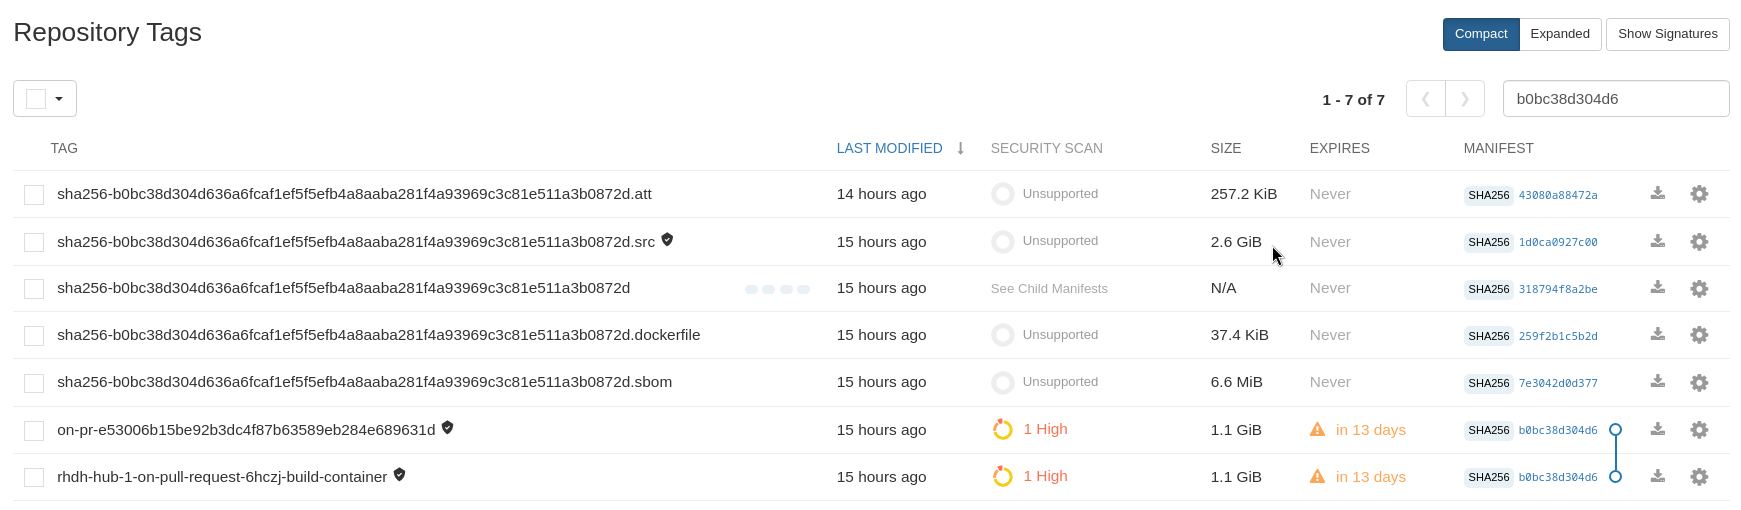This screenshot has height=510, width=1741.
Task: Tick checkbox for the .dockerfile tag
Action: pos(34,336)
